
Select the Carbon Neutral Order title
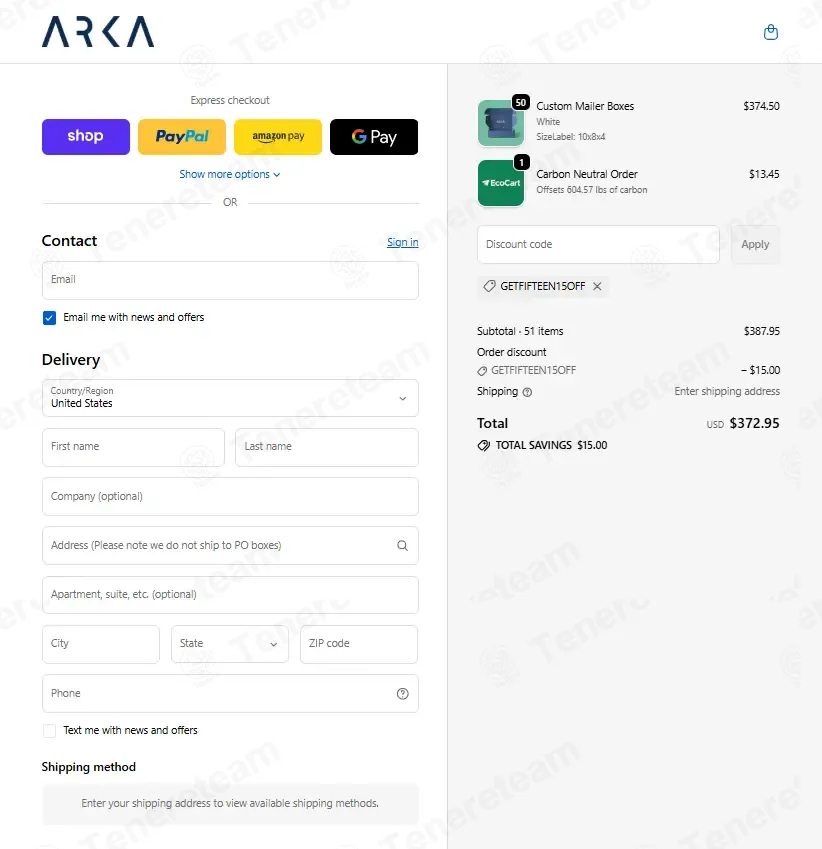click(x=587, y=174)
